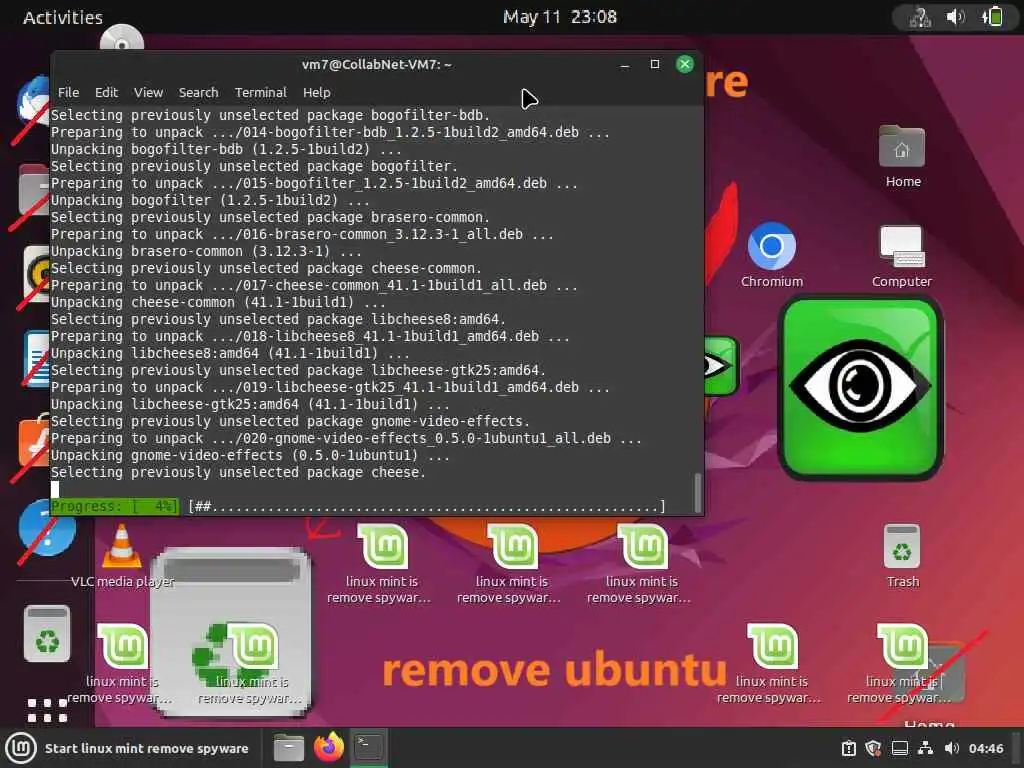Image resolution: width=1024 pixels, height=768 pixels.
Task: Open the show applications grid
Action: (47, 710)
